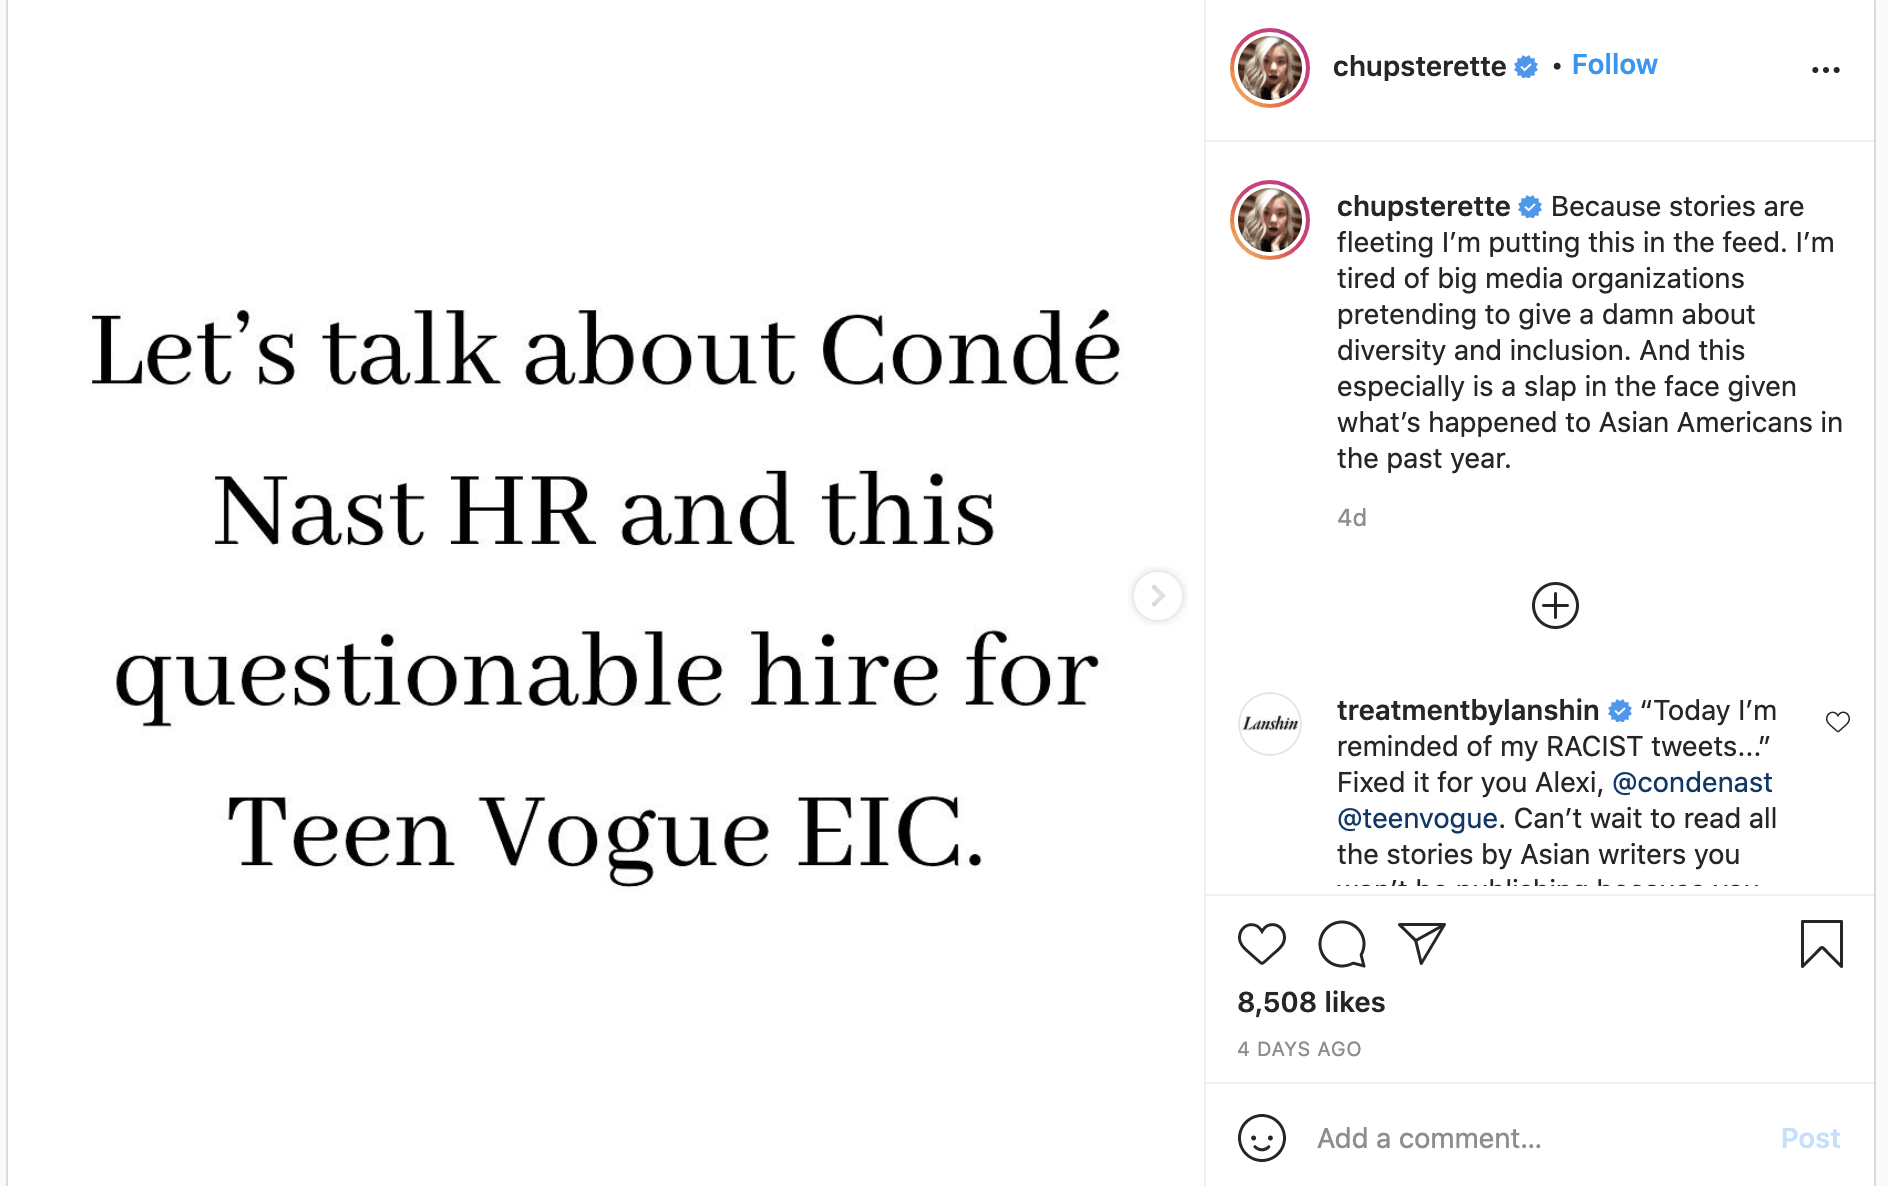The image size is (1888, 1186).
Task: Click chupsterette avatar beside the caption
Action: tap(1270, 220)
